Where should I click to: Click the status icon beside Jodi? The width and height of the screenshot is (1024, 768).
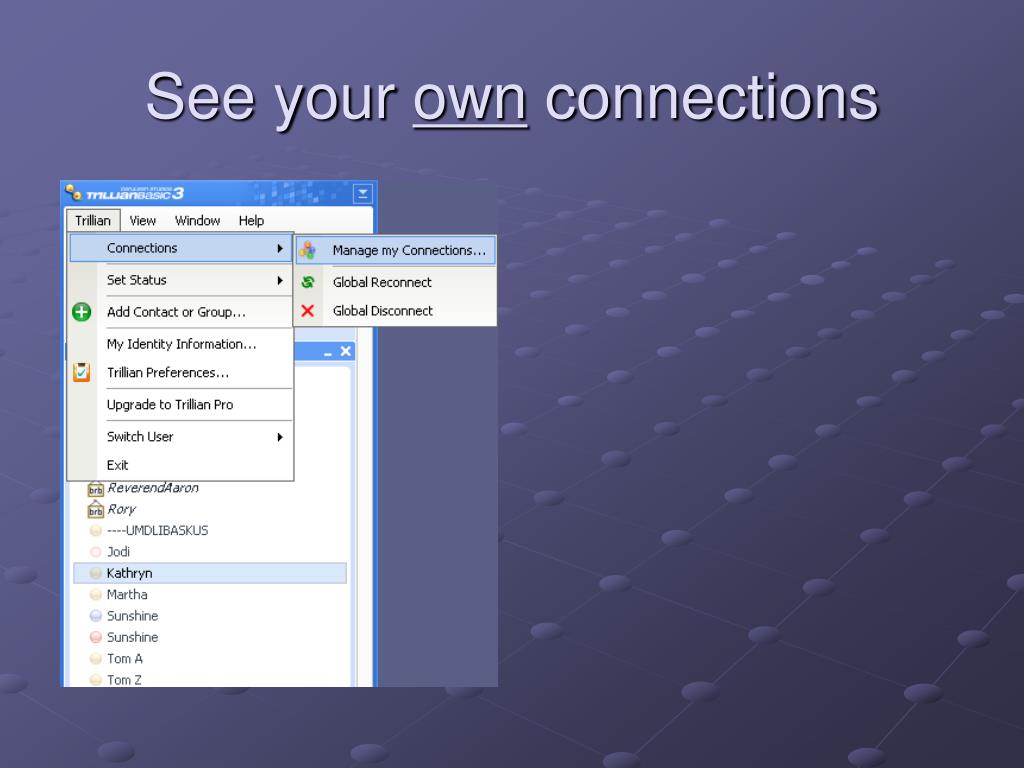95,552
